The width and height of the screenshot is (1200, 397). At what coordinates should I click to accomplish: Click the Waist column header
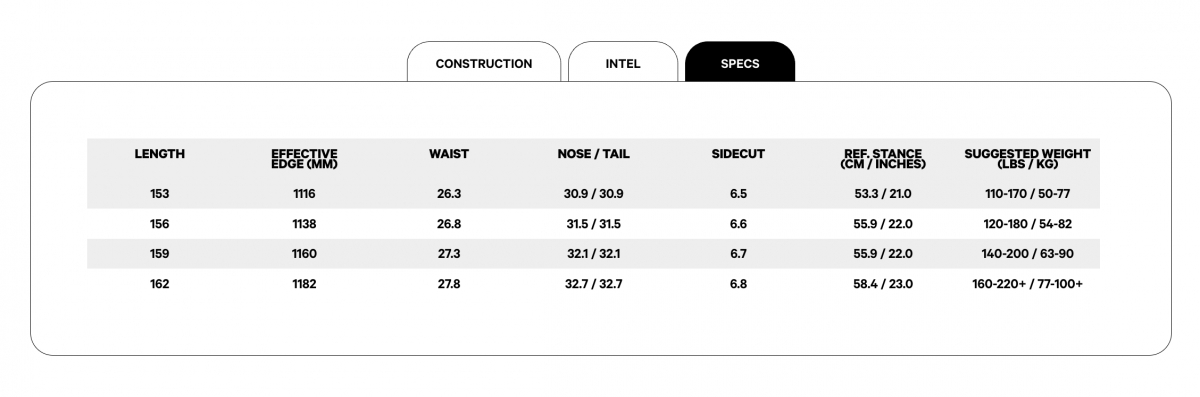click(x=449, y=154)
